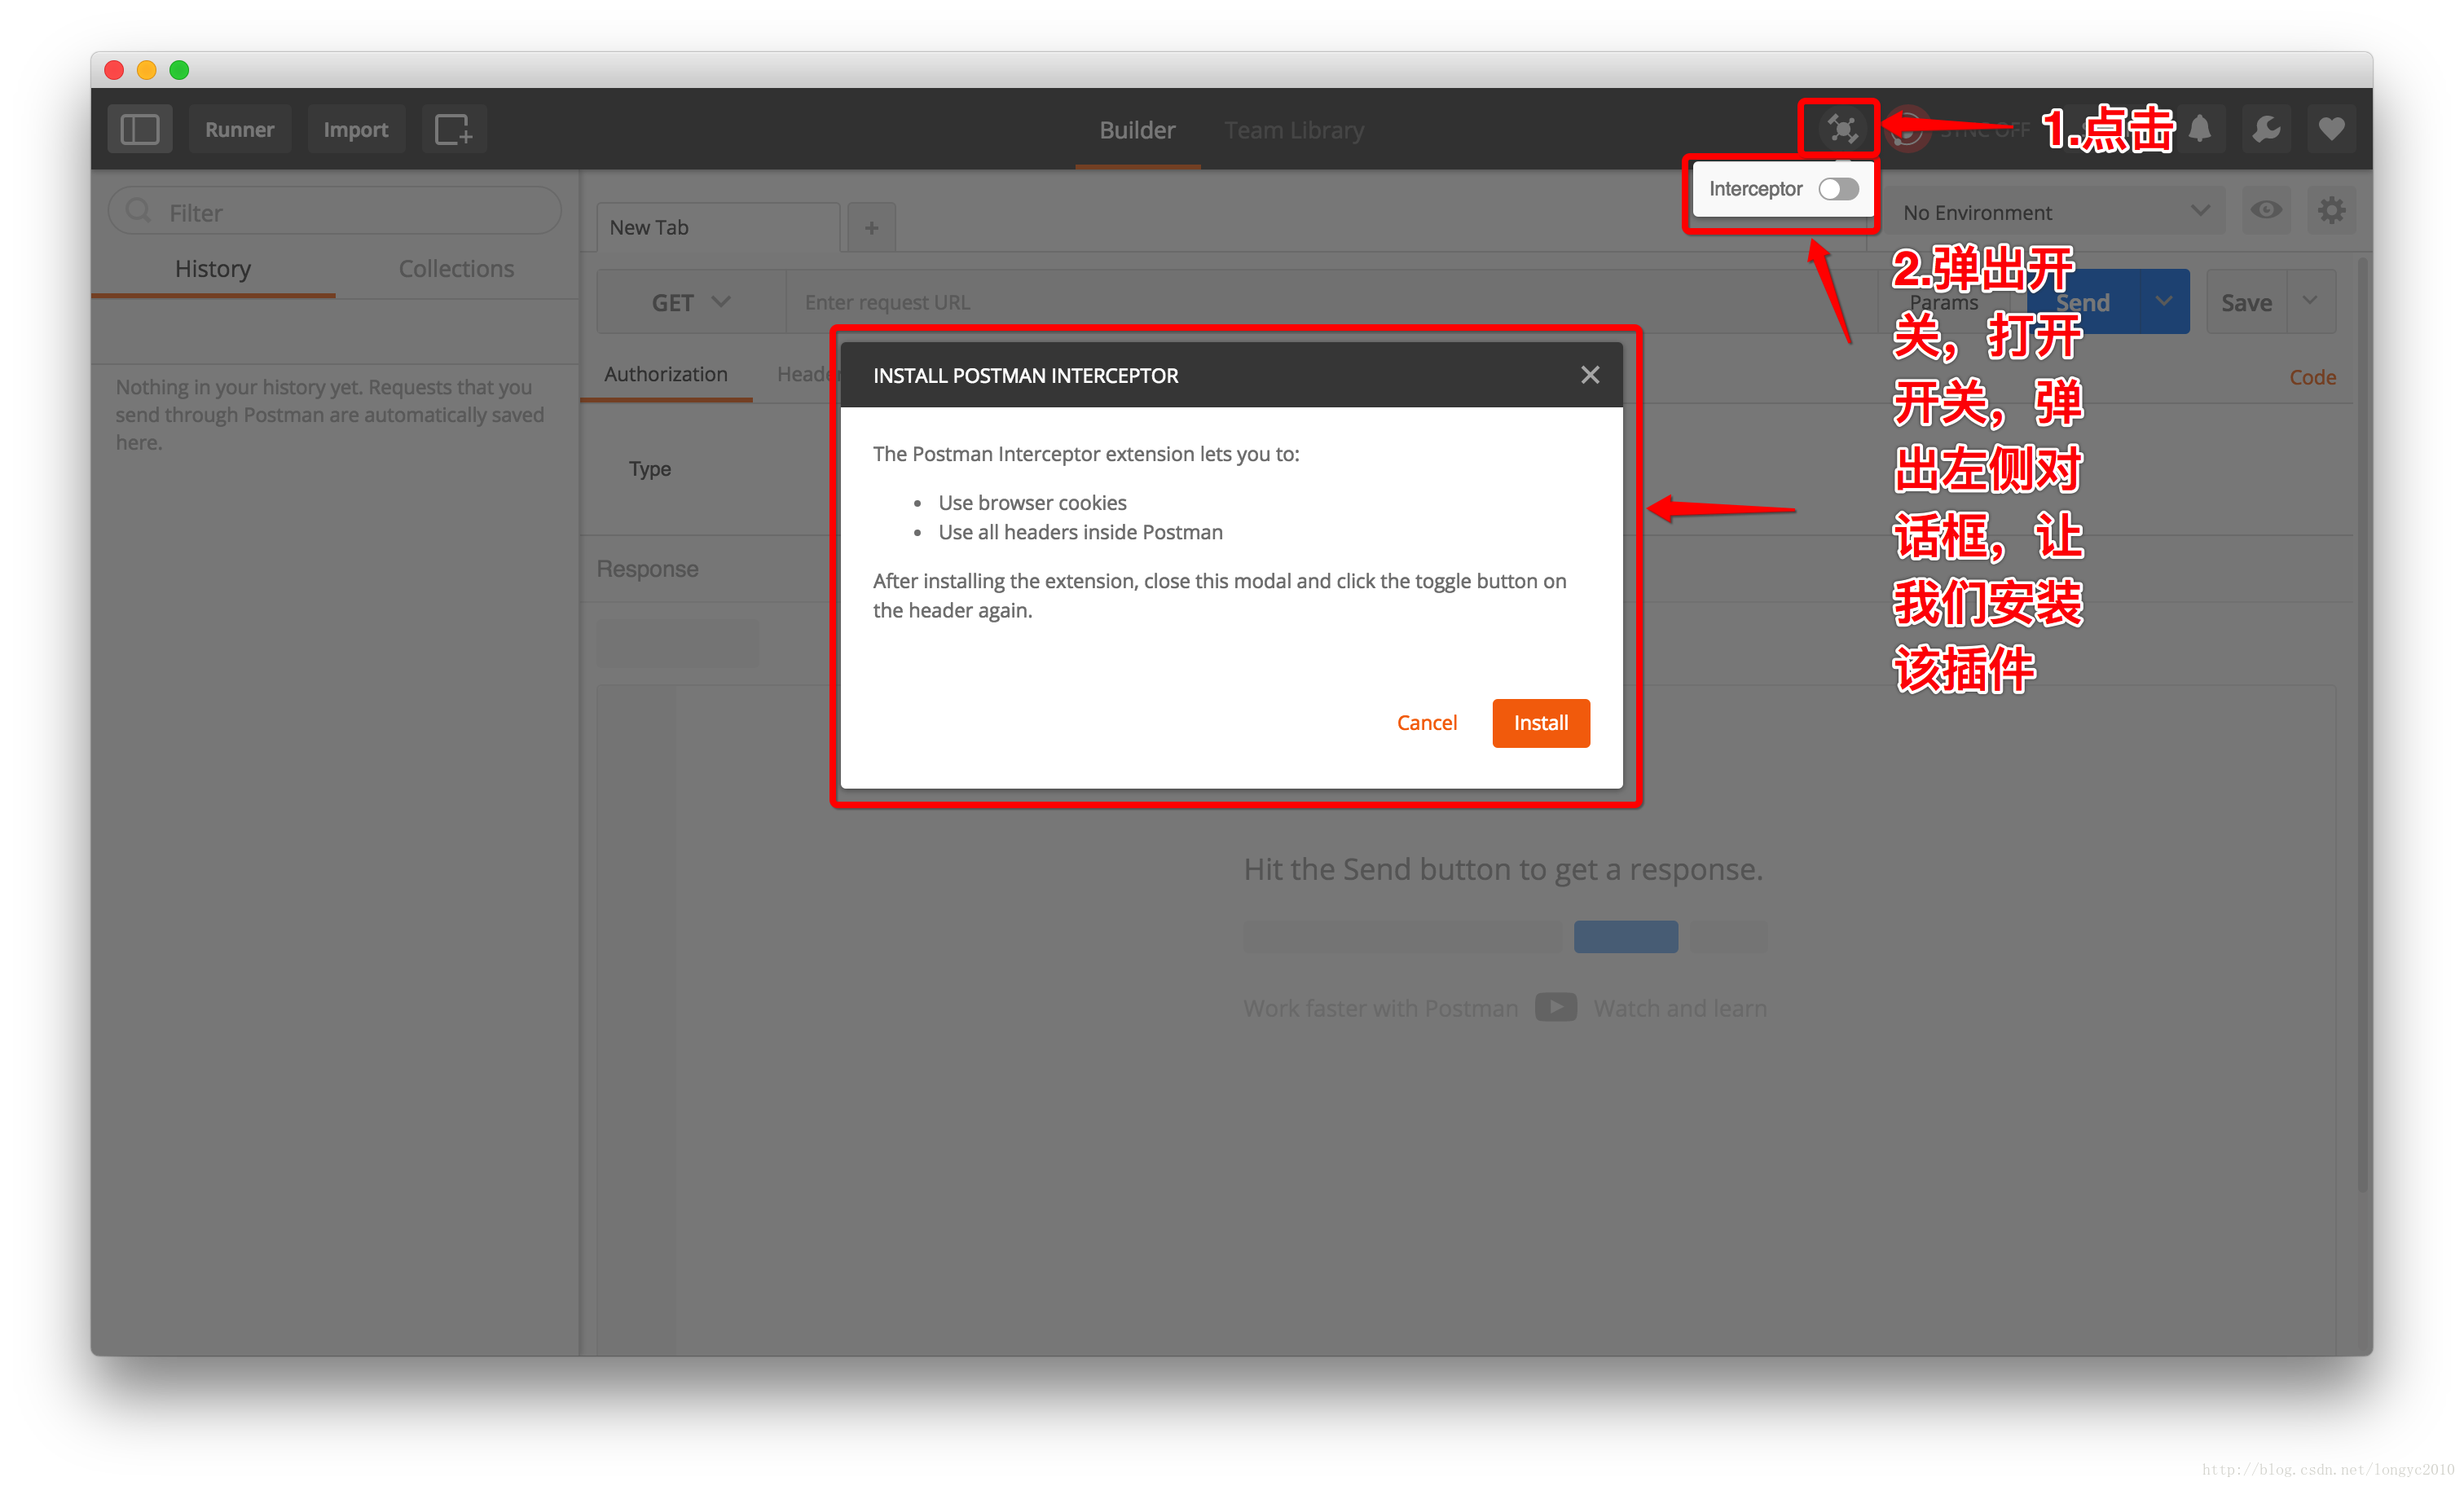Click the Authorization tab panel

665,375
